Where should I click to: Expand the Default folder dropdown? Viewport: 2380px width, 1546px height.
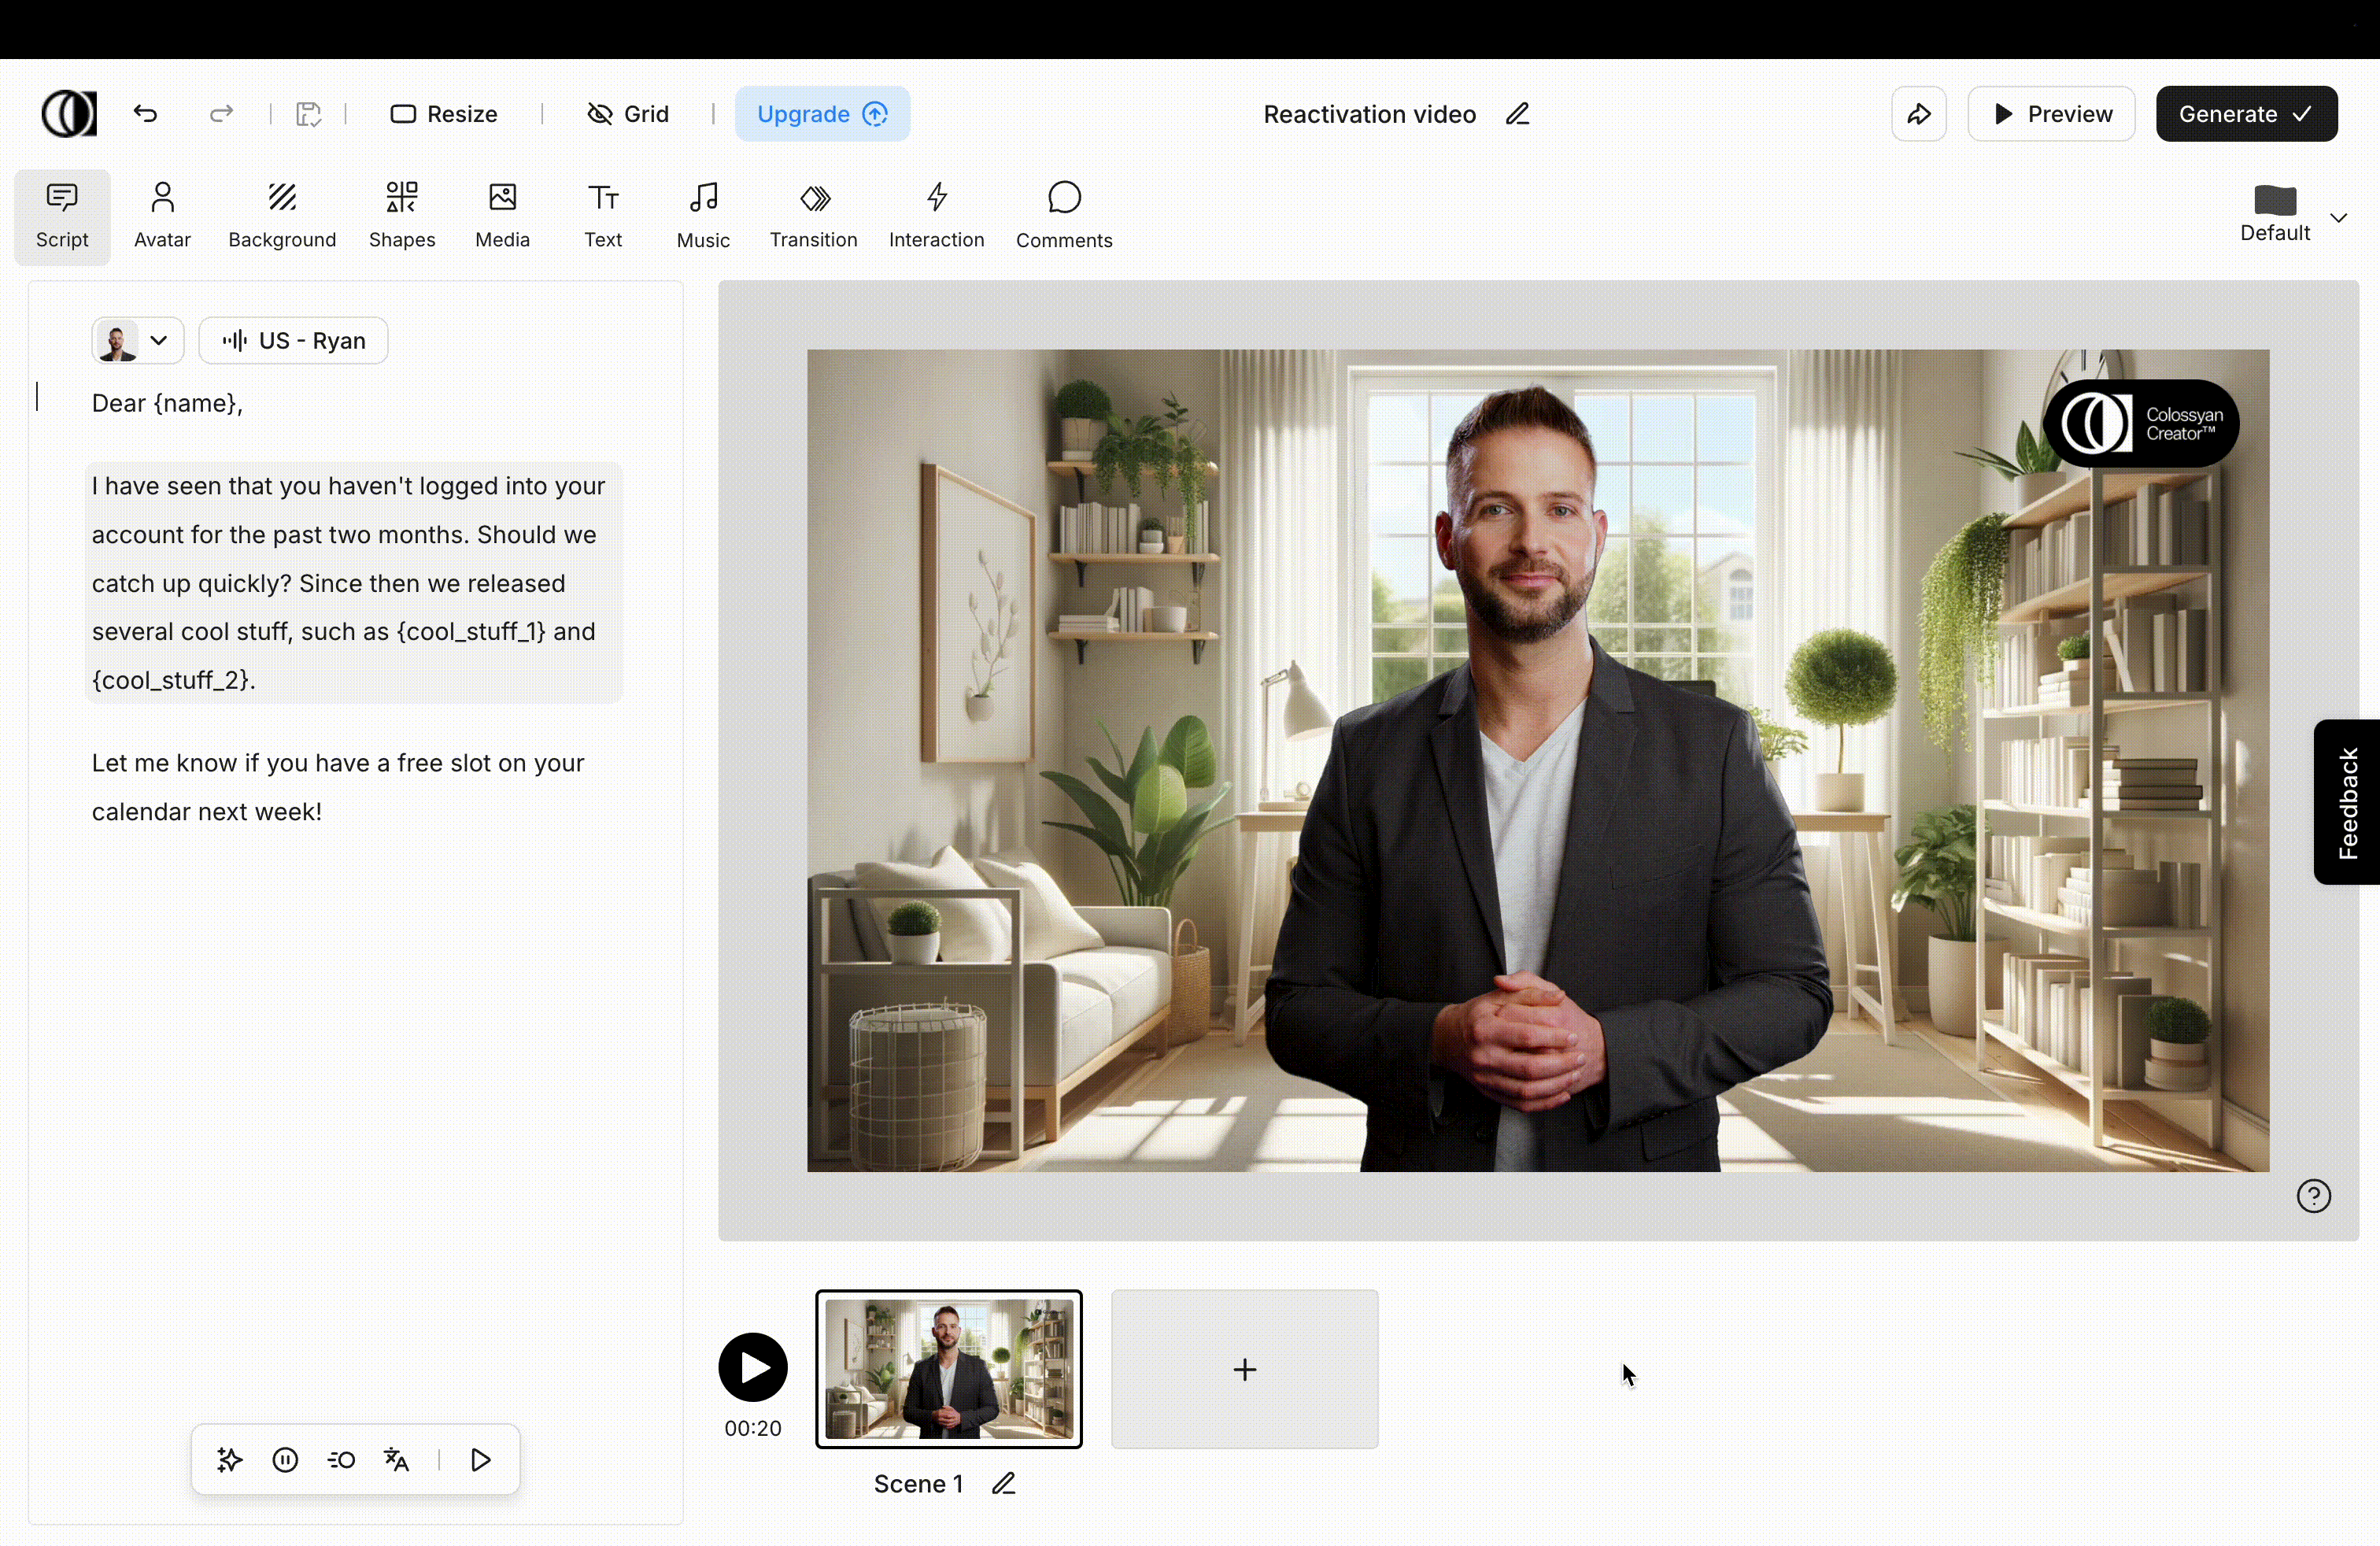2338,218
